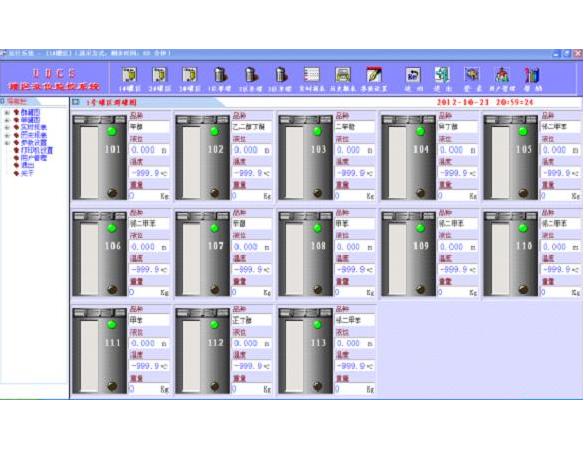This screenshot has height=455, width=584.
Task: Click the liquid level field of tank 107
Action: click(x=252, y=247)
